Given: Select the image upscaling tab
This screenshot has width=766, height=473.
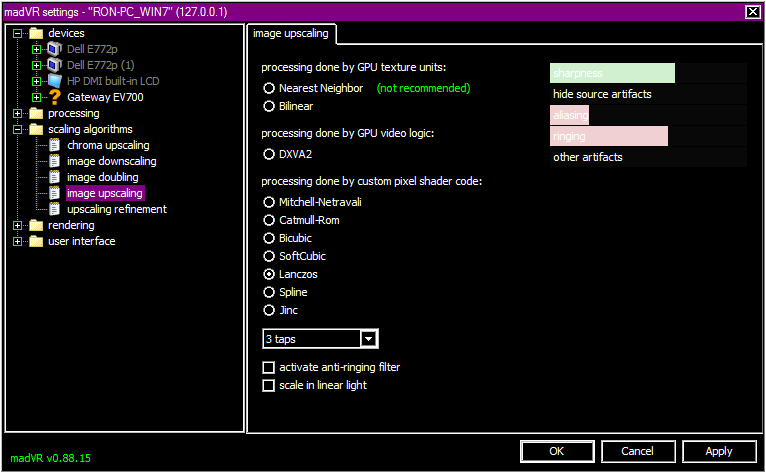Looking at the screenshot, I should point(292,33).
